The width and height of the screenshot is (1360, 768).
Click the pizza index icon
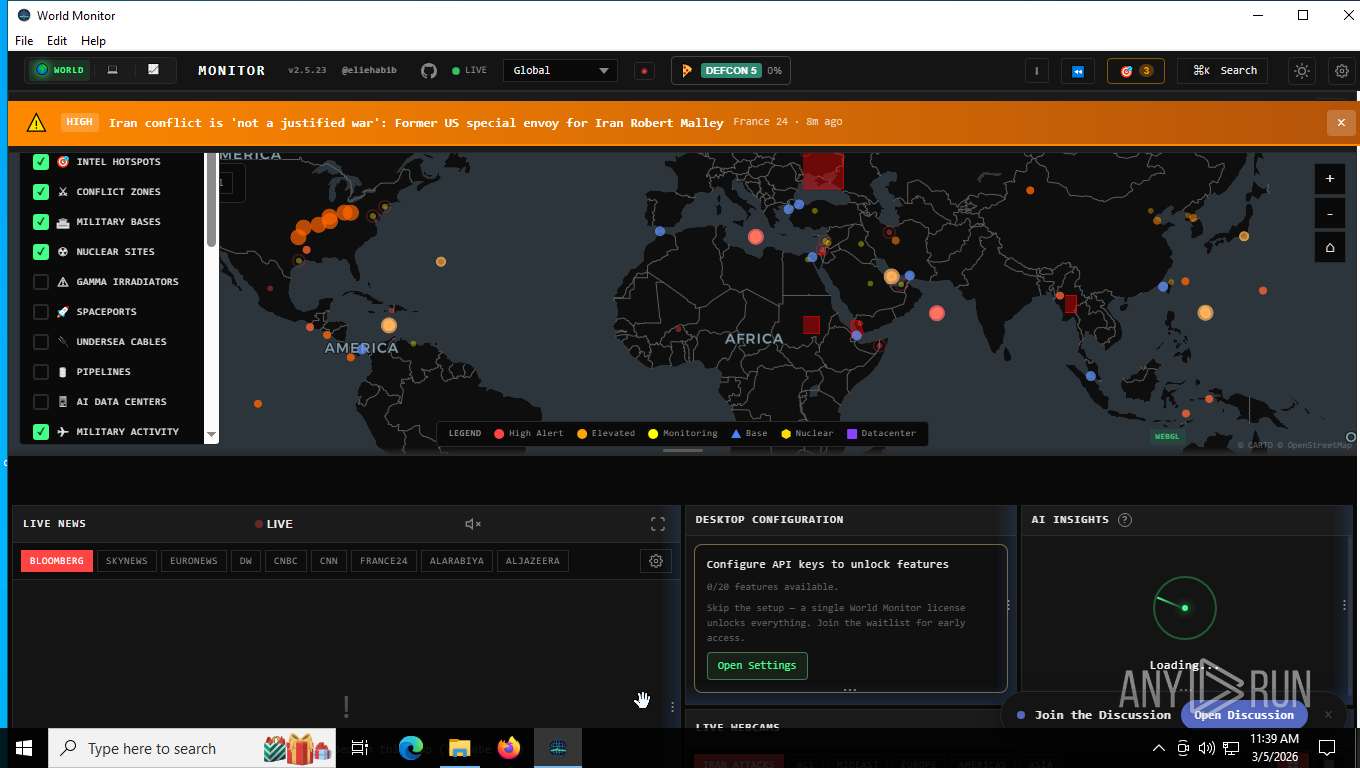687,70
